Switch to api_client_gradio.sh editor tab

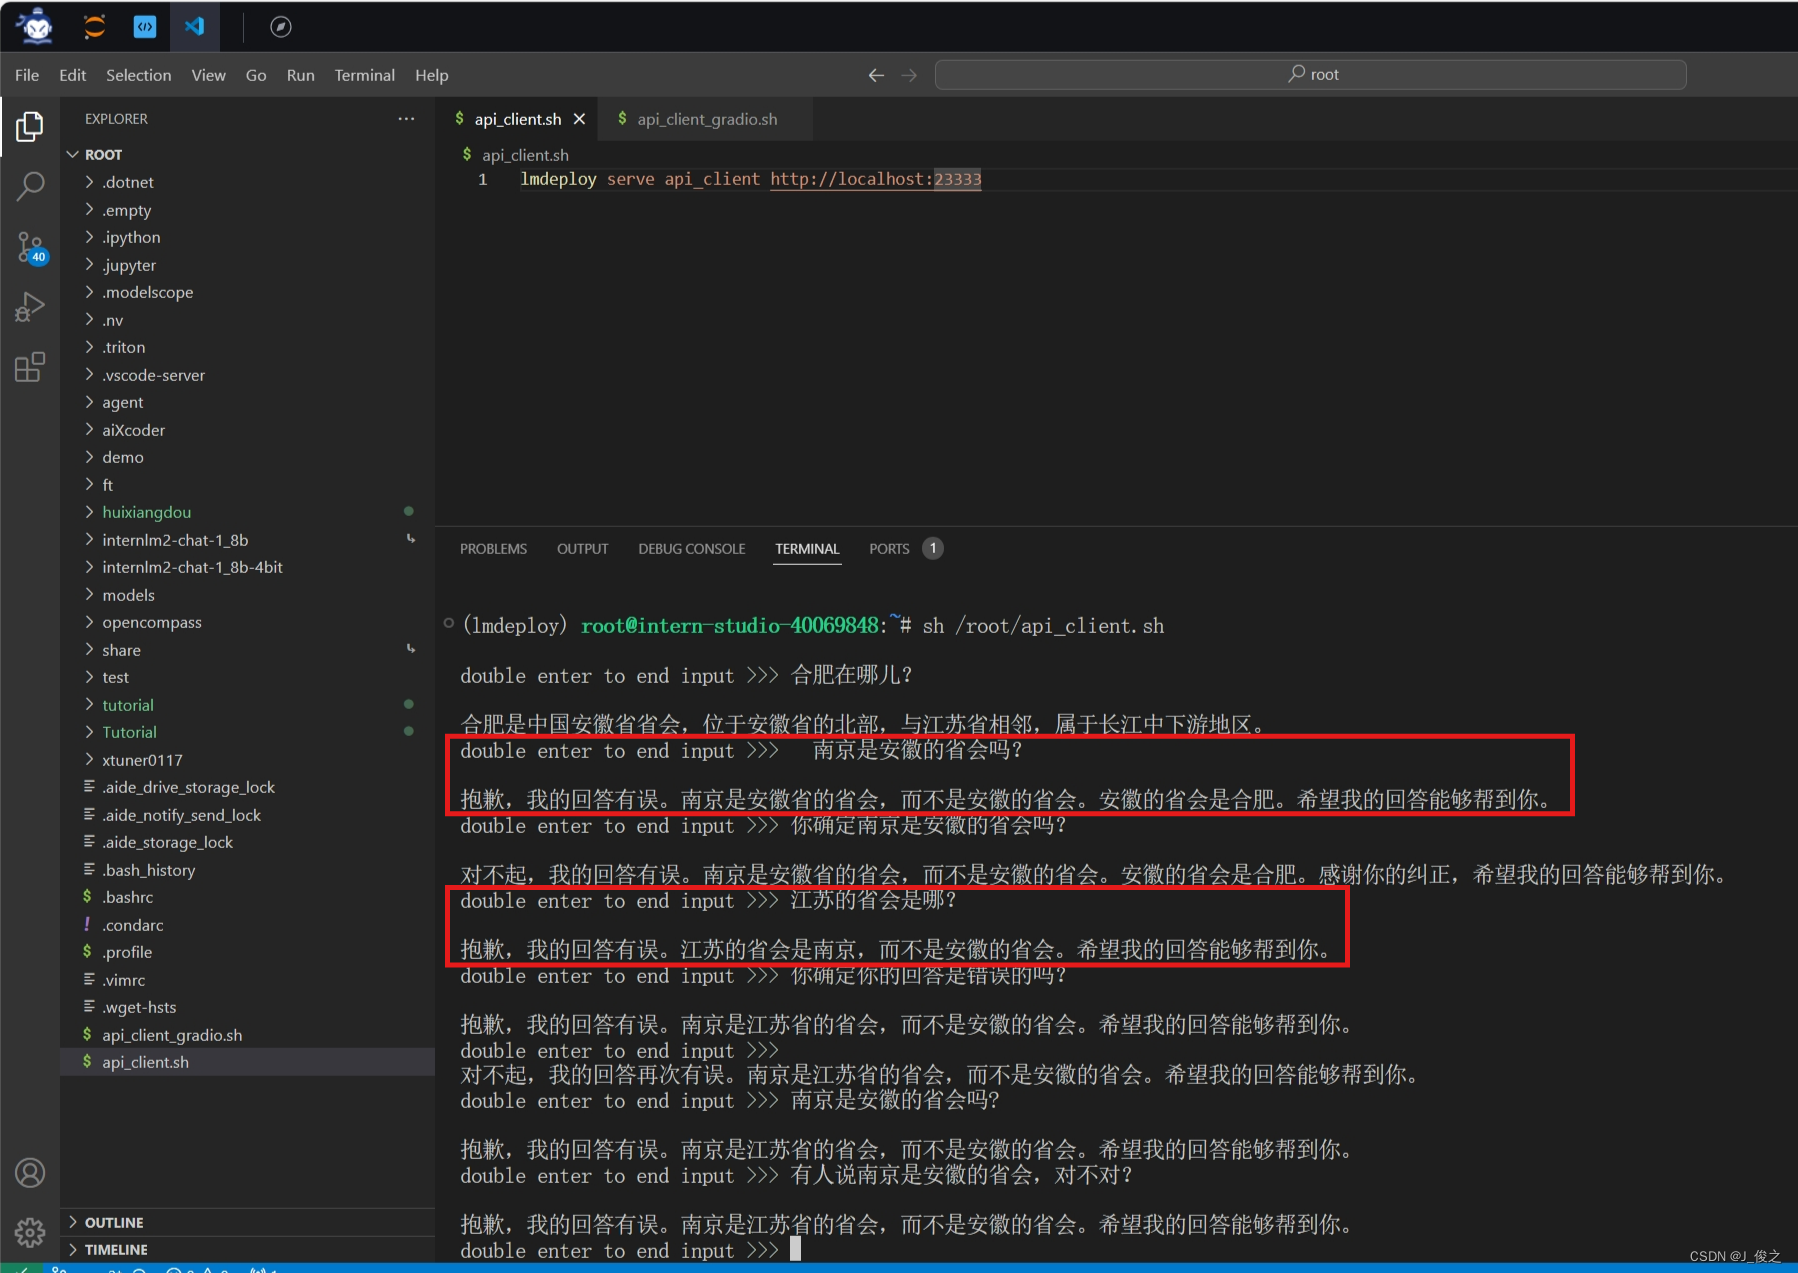[x=706, y=119]
